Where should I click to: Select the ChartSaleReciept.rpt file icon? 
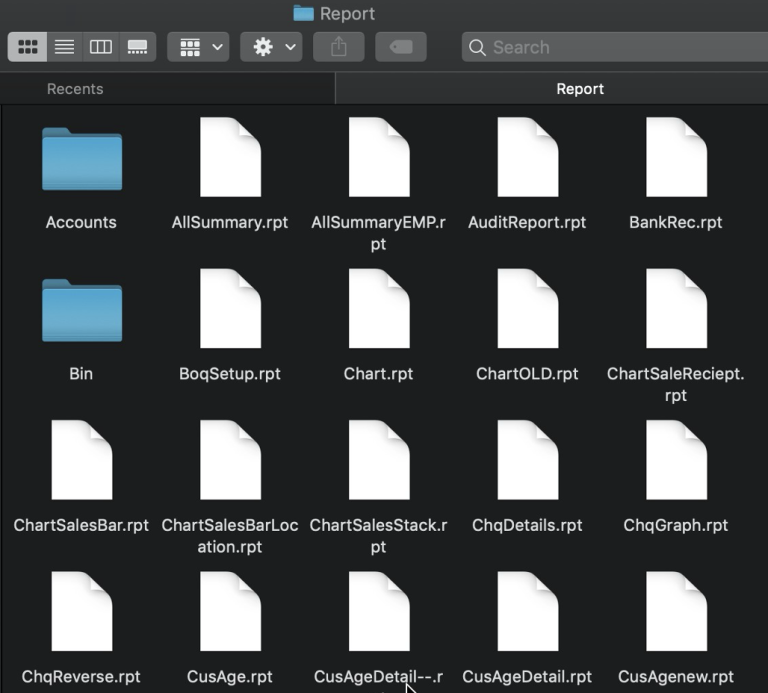pyautogui.click(x=676, y=308)
